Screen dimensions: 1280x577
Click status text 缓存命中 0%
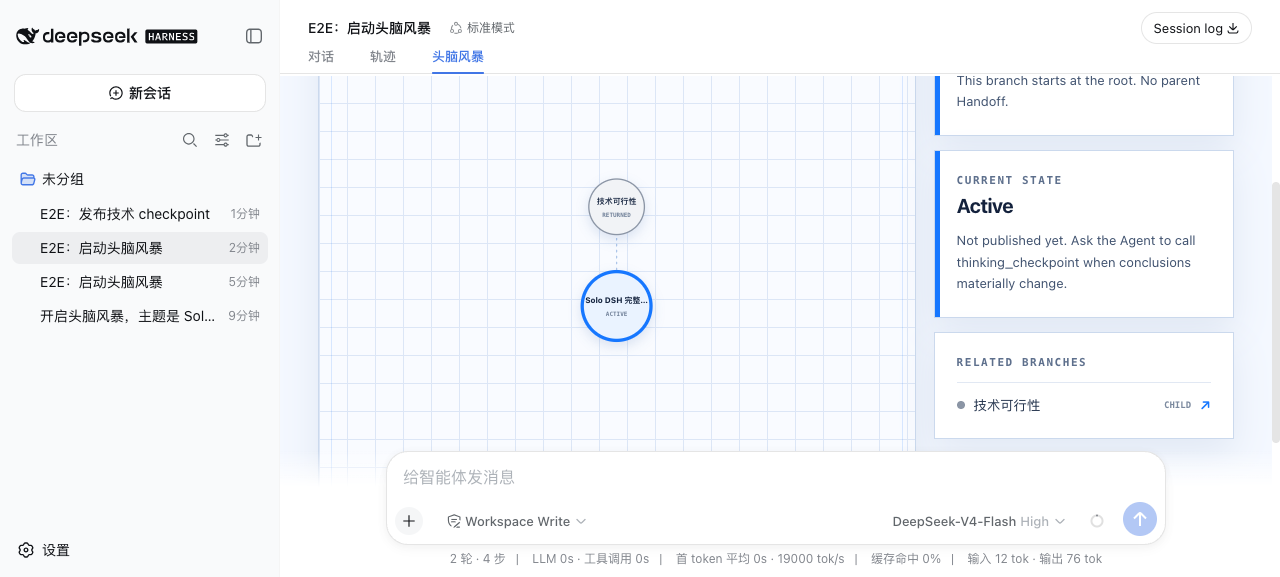pos(906,559)
